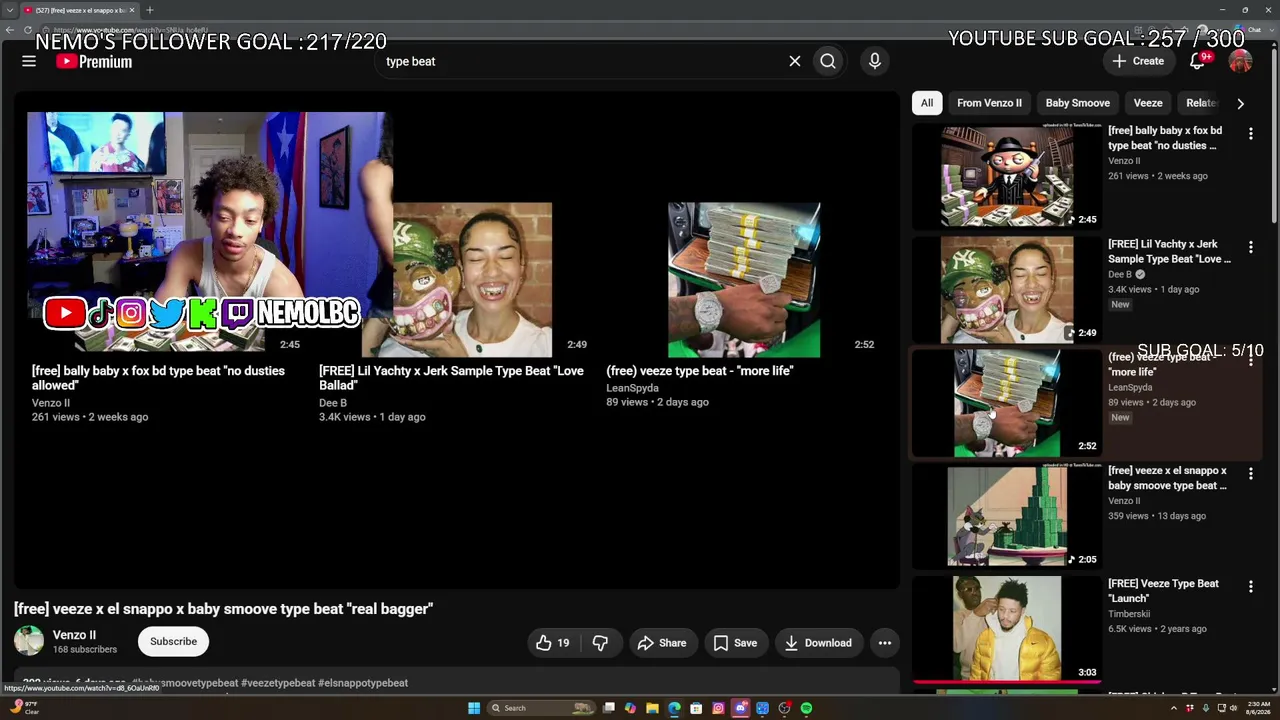Visit Venzo II channel name beside Subscribe
1280x720 pixels.
pos(74,635)
